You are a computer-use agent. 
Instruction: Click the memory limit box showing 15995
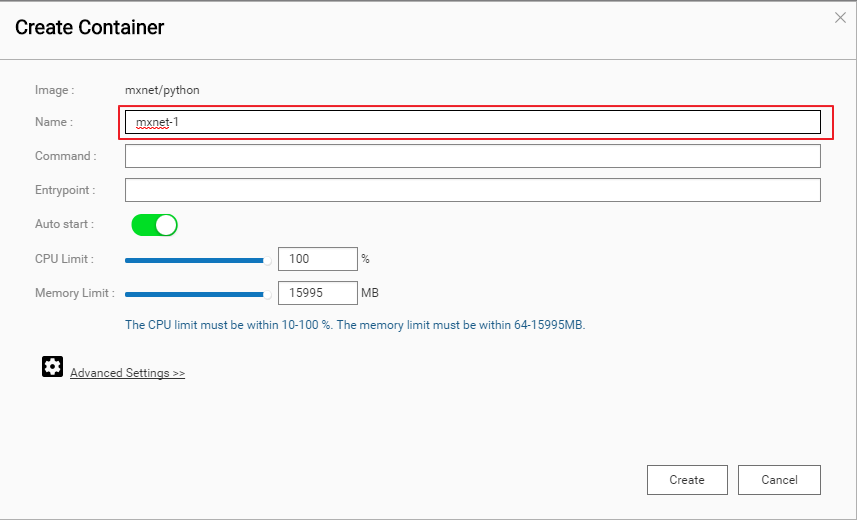click(x=317, y=293)
